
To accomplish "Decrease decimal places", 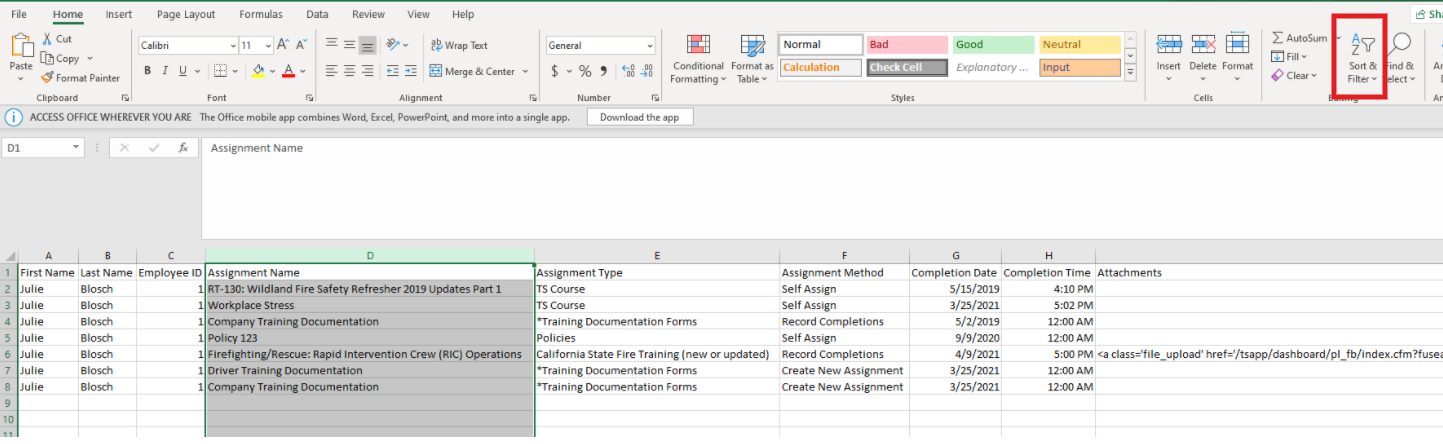I will [x=648, y=71].
